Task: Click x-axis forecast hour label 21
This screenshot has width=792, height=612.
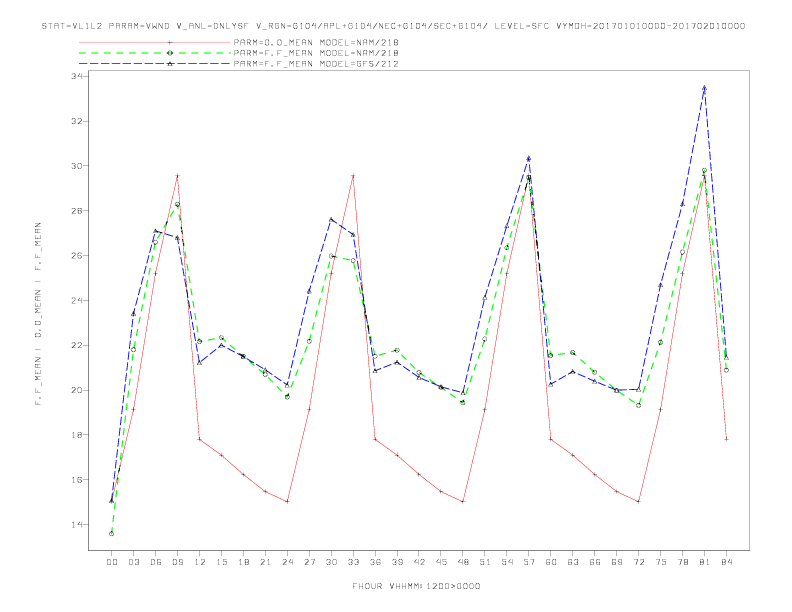Action: [265, 562]
